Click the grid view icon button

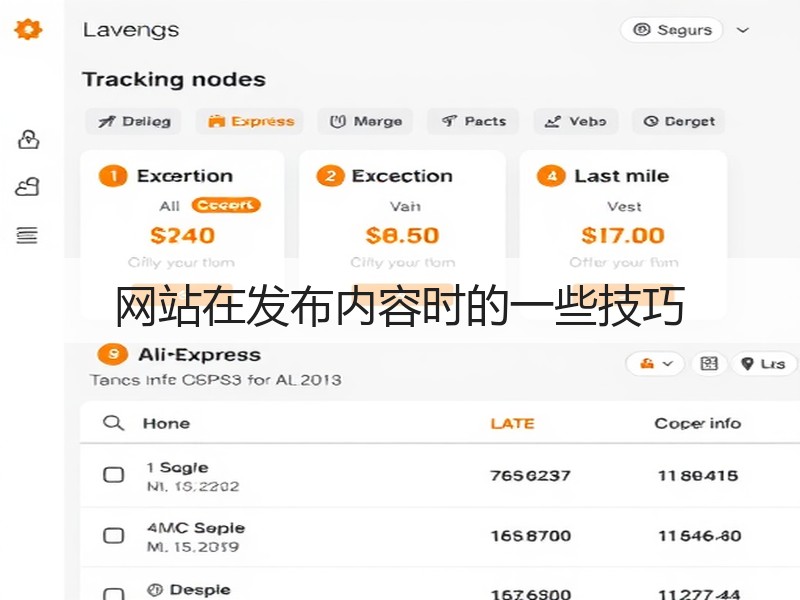click(709, 364)
